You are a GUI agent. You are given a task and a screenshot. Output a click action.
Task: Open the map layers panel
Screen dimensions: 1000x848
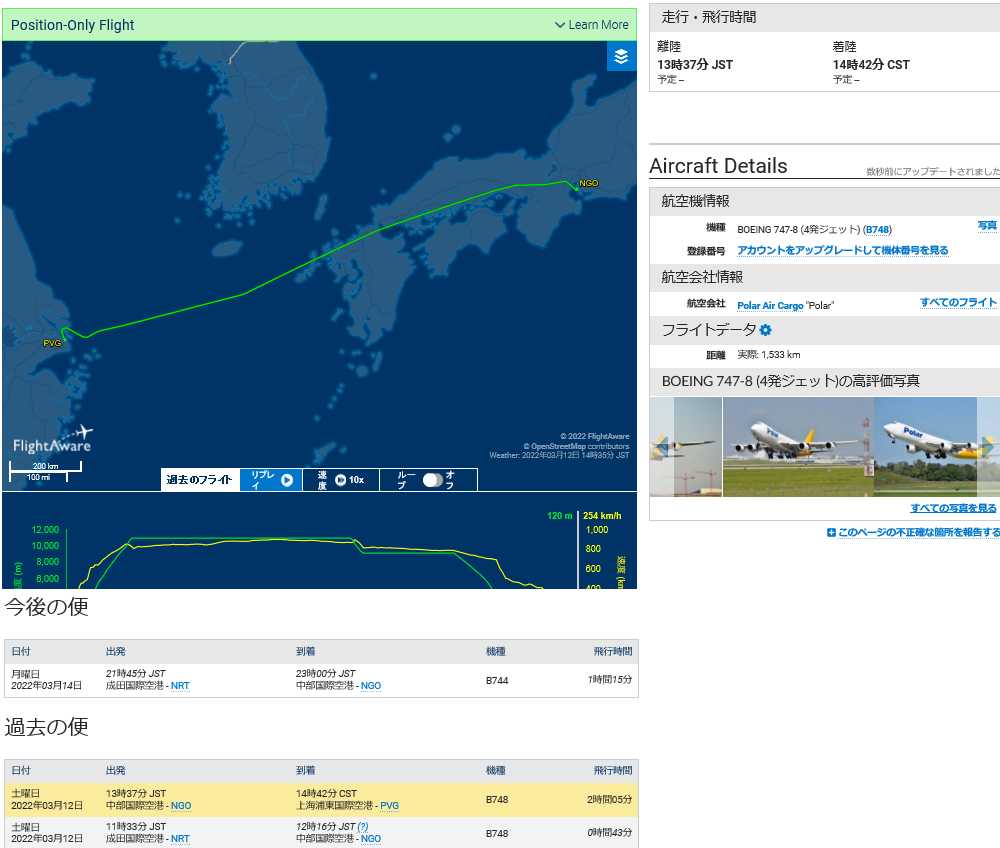pos(621,57)
